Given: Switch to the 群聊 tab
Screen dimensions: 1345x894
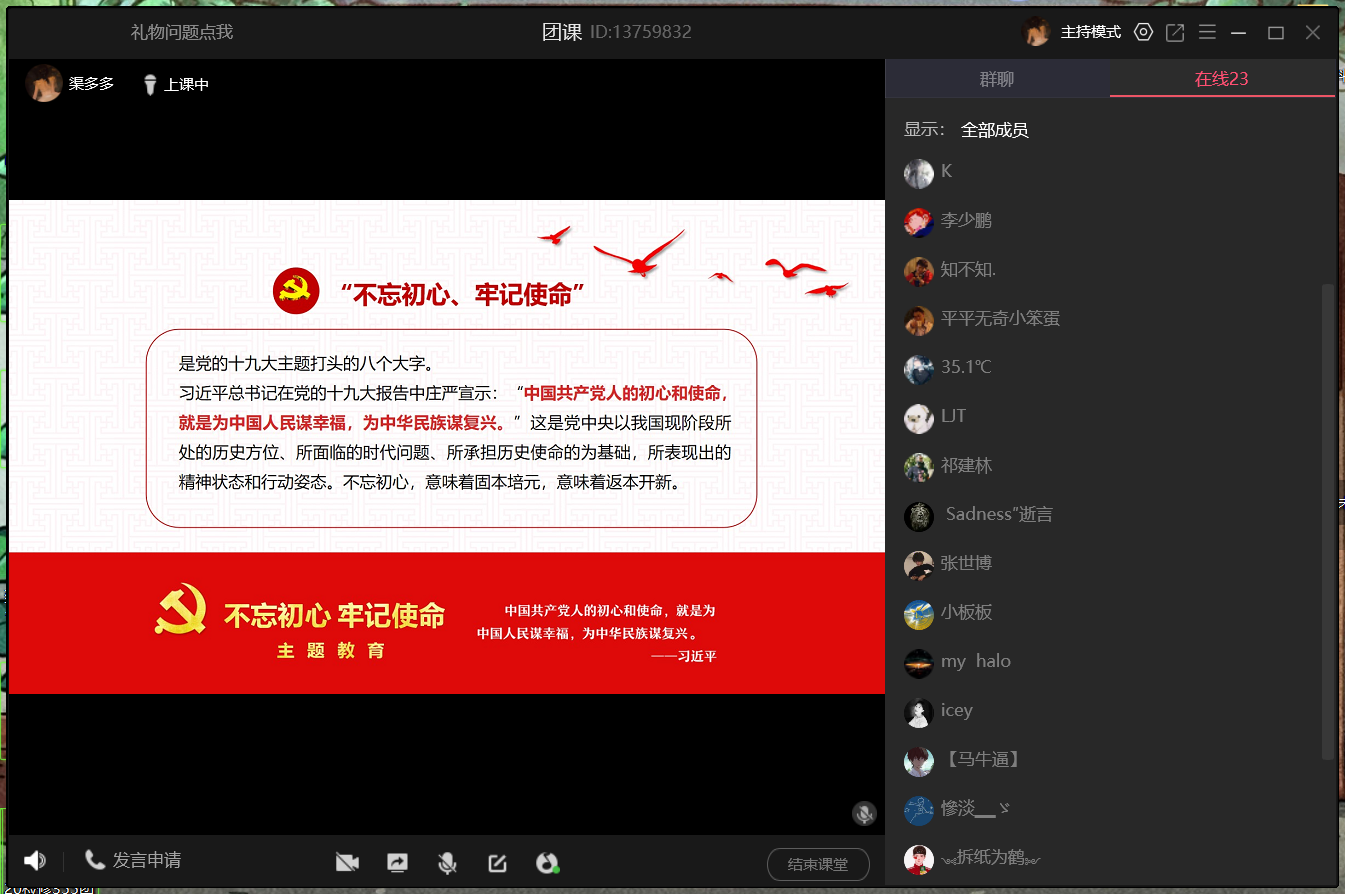Looking at the screenshot, I should coord(997,79).
